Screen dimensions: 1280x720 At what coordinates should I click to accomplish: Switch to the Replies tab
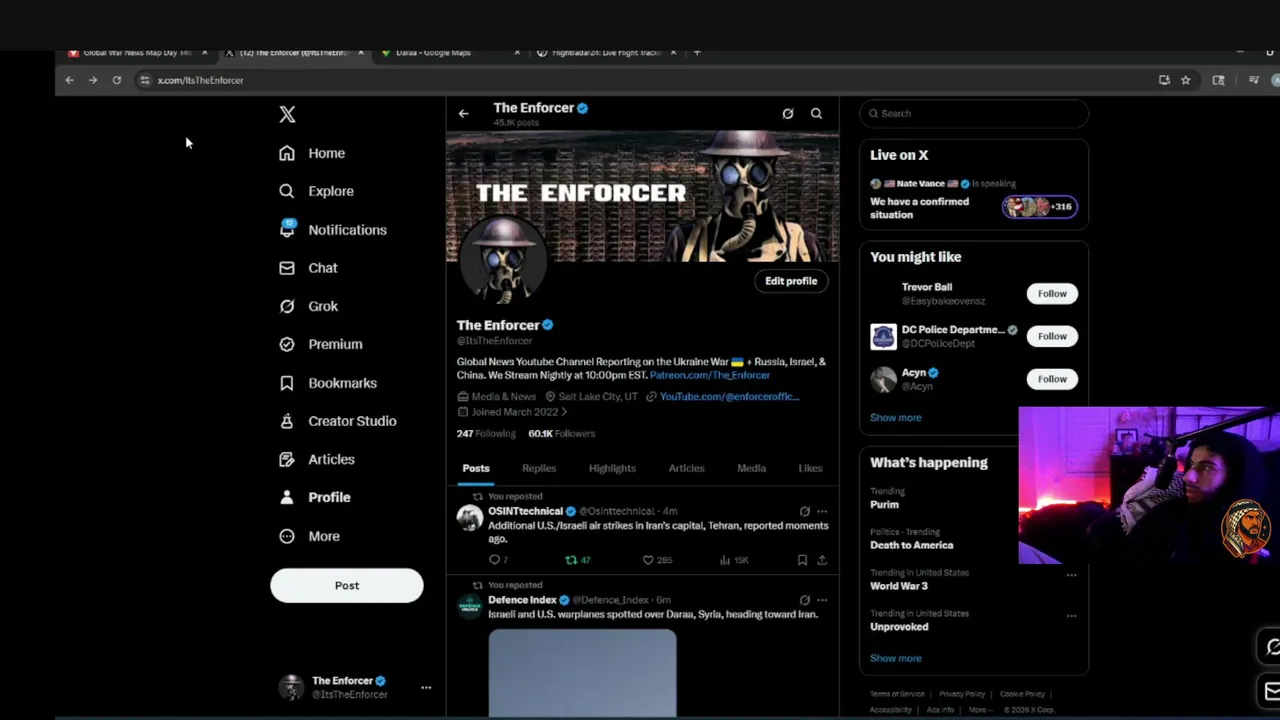click(x=539, y=468)
